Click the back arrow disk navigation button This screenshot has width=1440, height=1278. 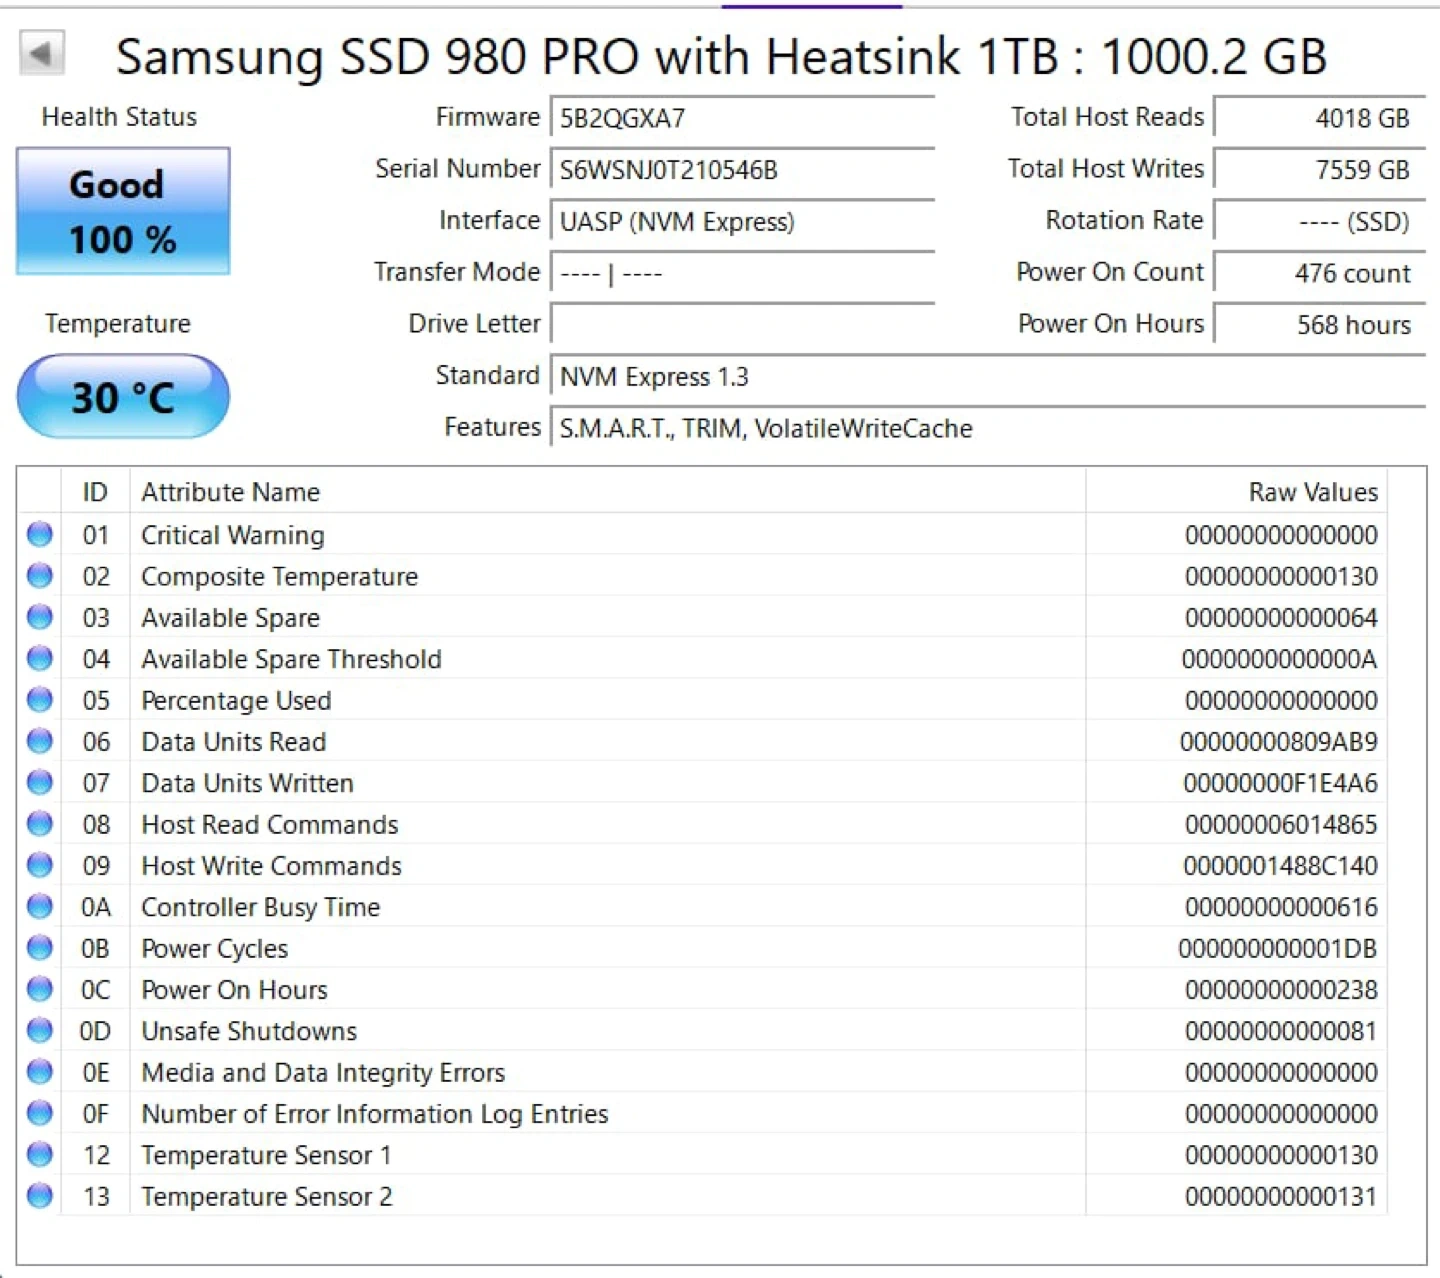tap(41, 53)
